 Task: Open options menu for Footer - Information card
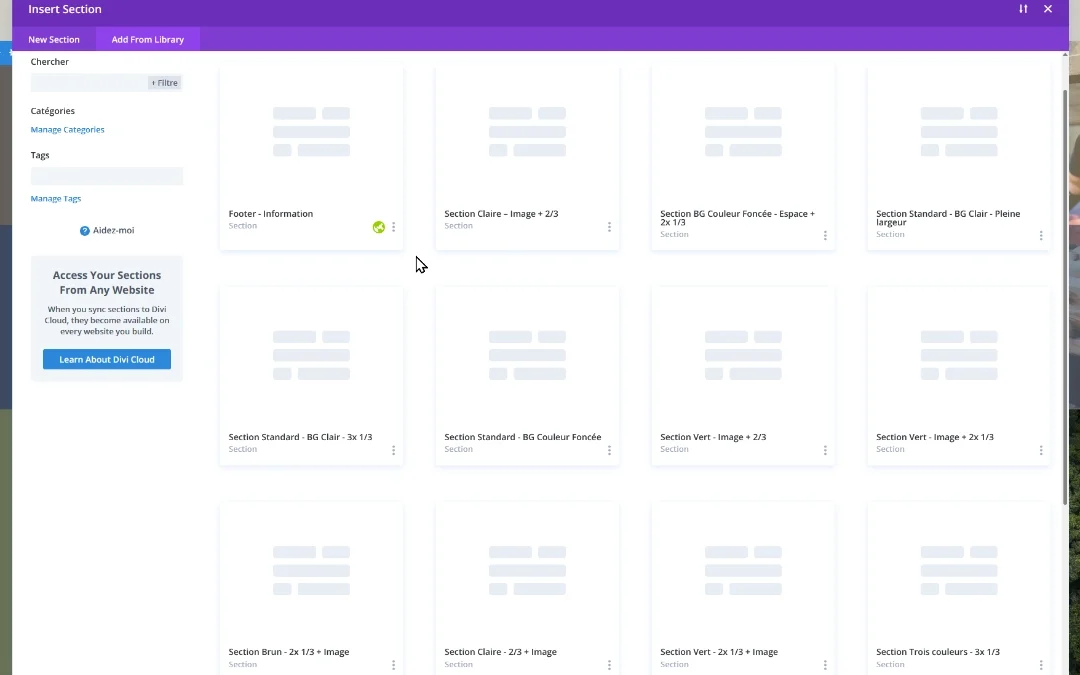394,227
